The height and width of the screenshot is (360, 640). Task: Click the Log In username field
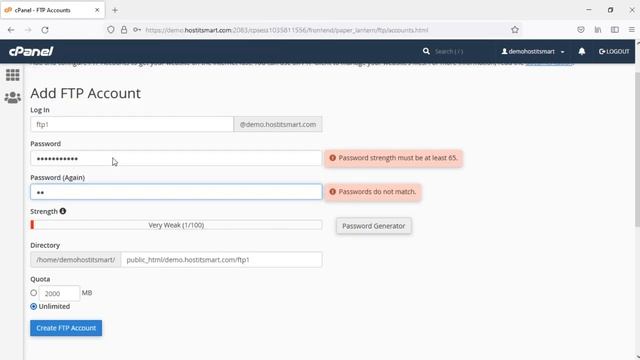point(132,124)
